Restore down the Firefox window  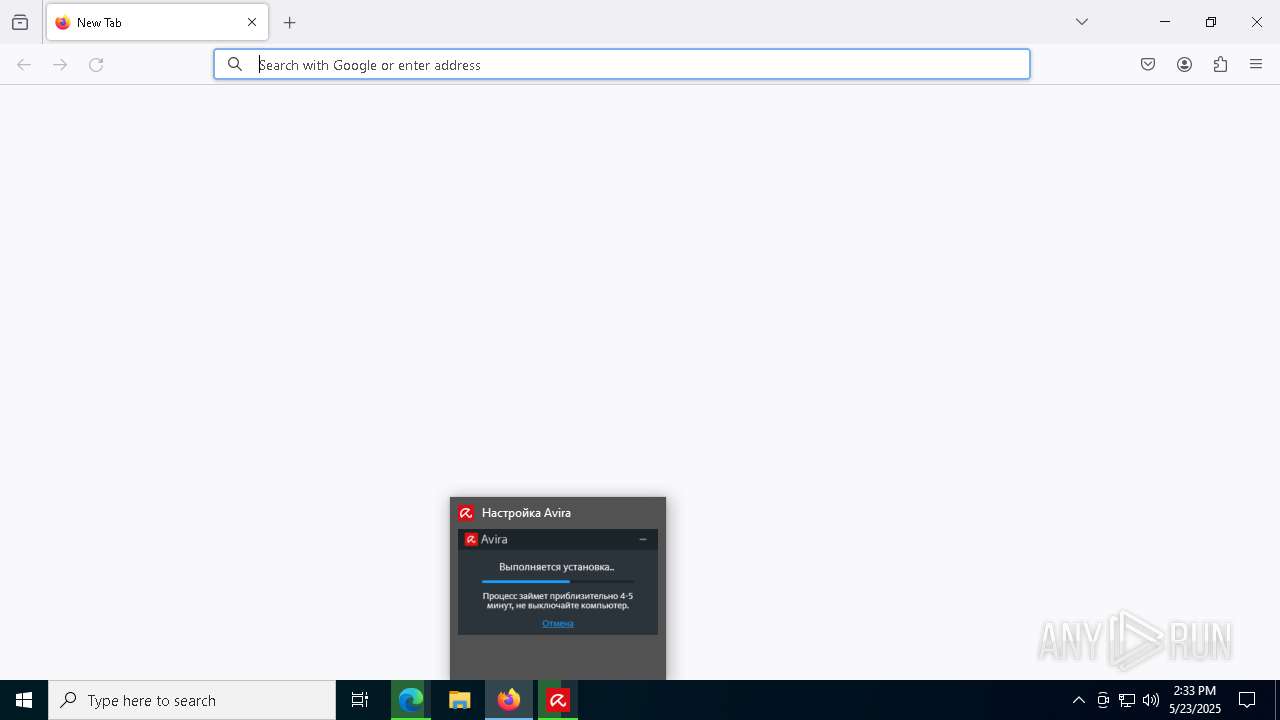click(1211, 22)
